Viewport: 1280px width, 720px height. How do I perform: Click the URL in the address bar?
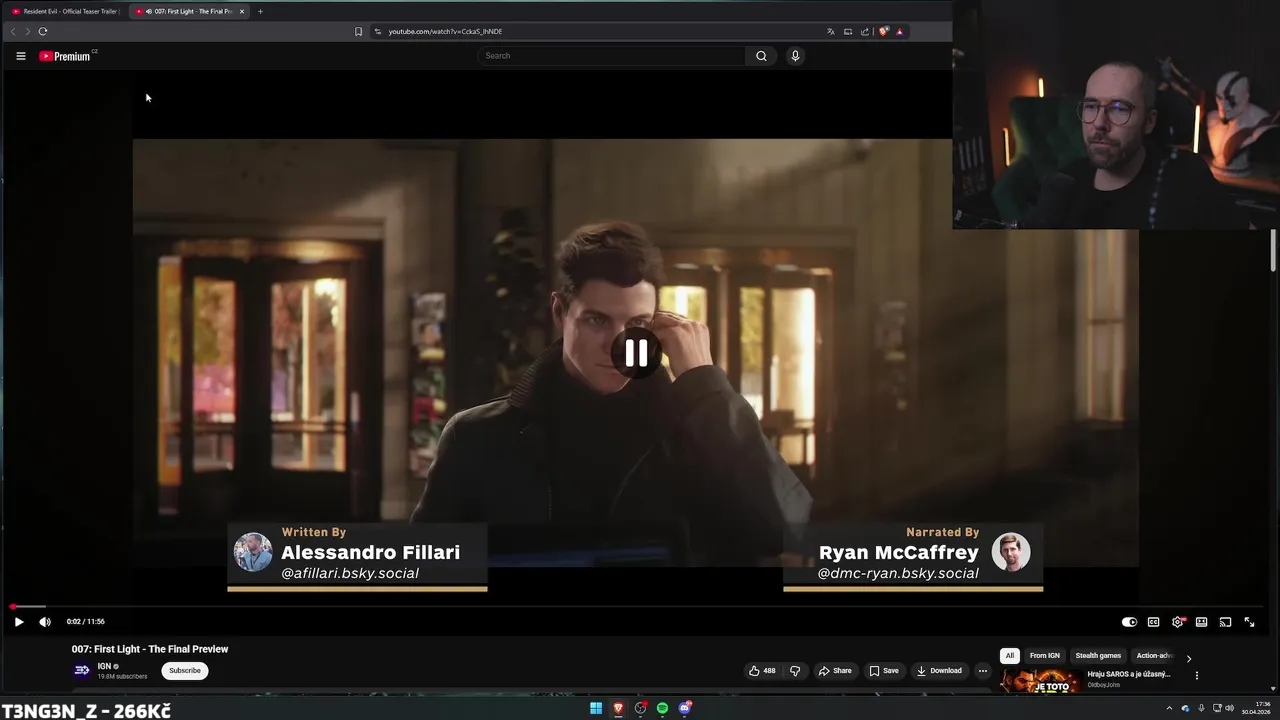(445, 31)
